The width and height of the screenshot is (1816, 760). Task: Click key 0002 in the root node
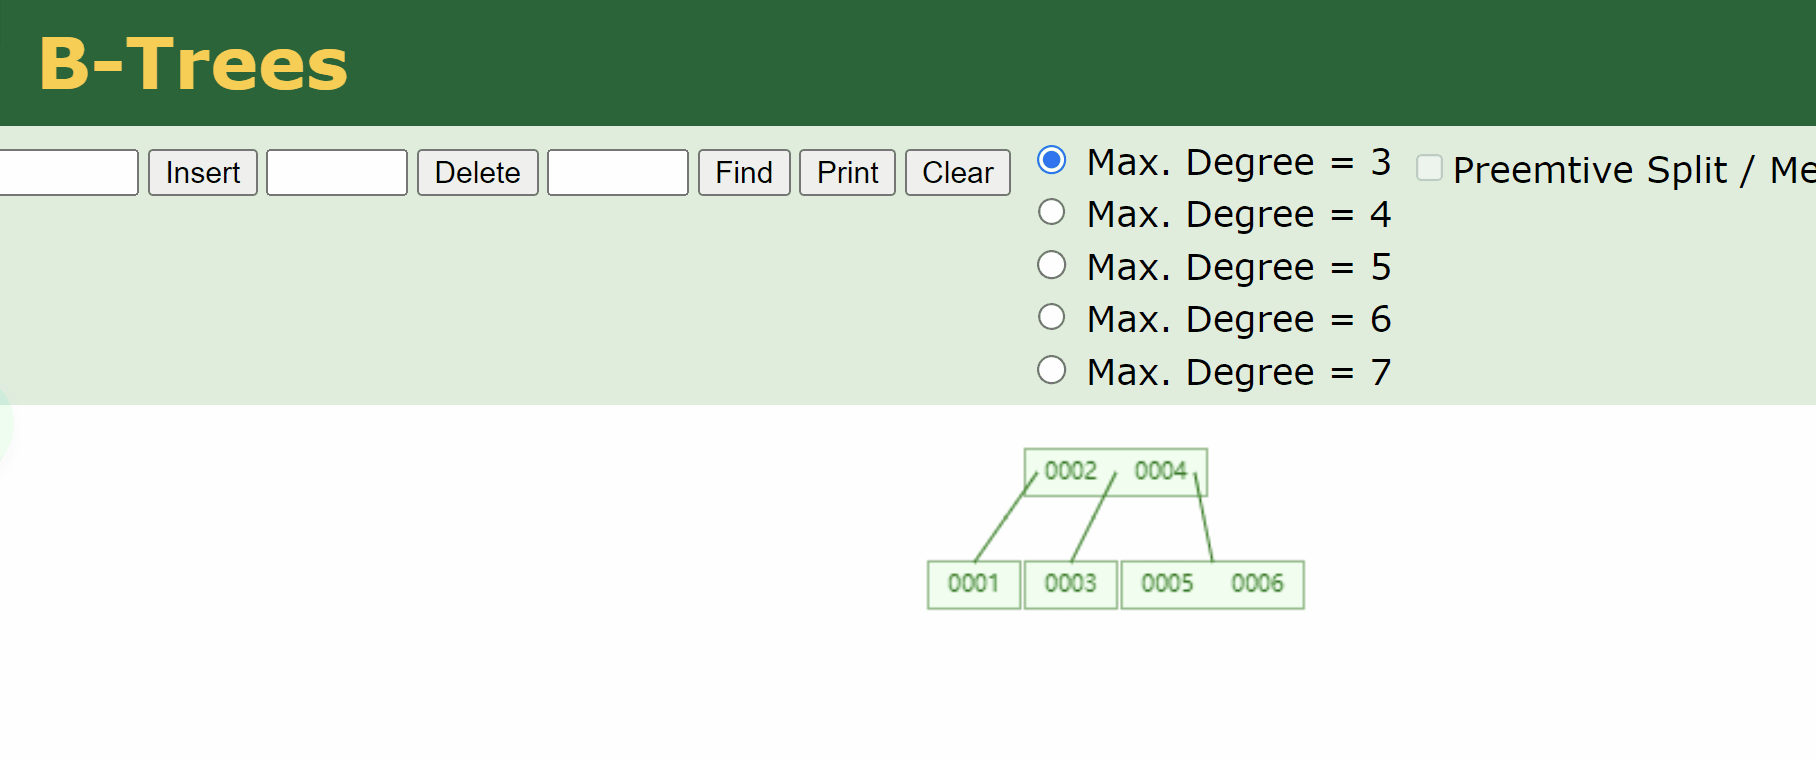(1070, 471)
